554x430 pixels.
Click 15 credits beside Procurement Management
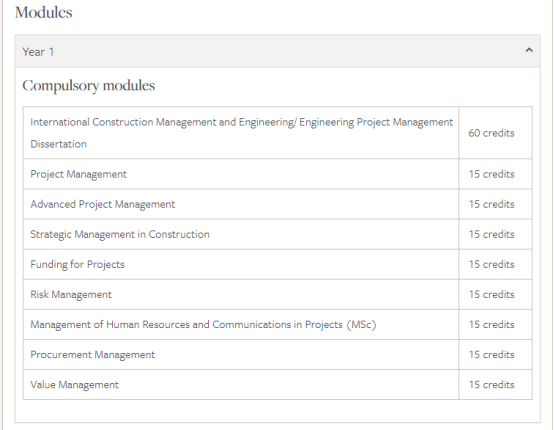[x=491, y=354]
